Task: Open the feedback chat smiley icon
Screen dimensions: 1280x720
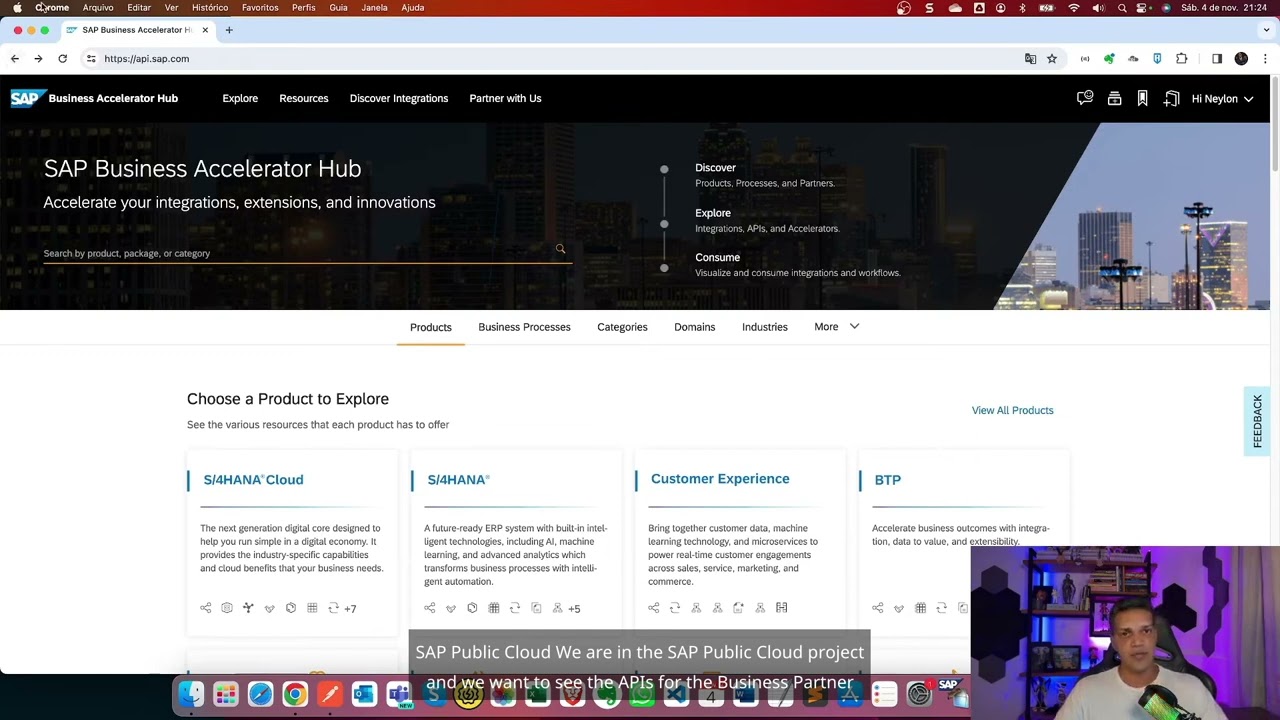Action: [1085, 98]
